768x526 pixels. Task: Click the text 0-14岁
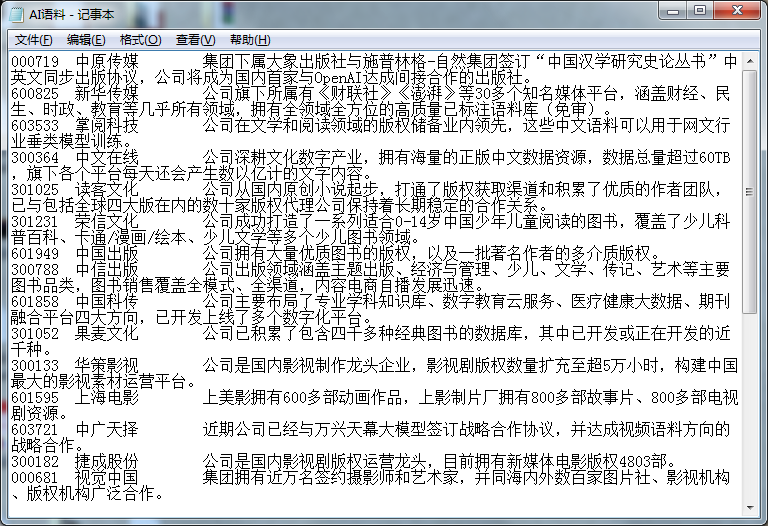418,222
